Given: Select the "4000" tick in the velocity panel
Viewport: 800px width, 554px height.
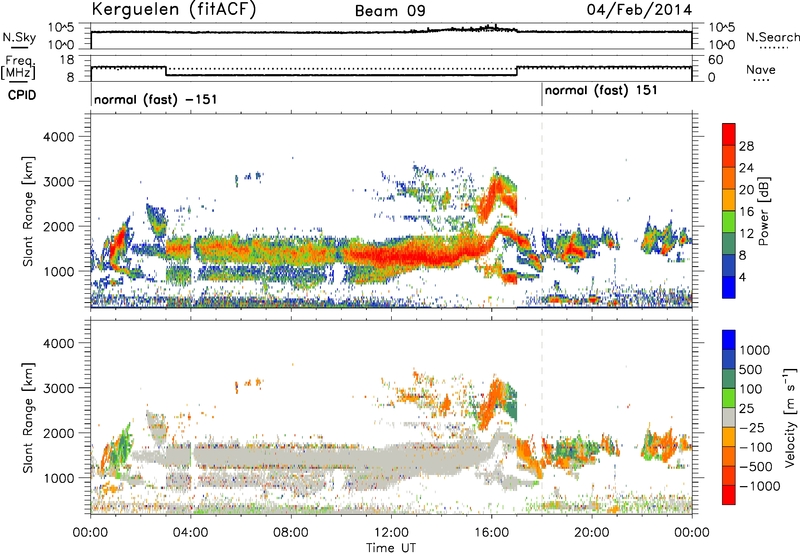Looking at the screenshot, I should click(58, 343).
